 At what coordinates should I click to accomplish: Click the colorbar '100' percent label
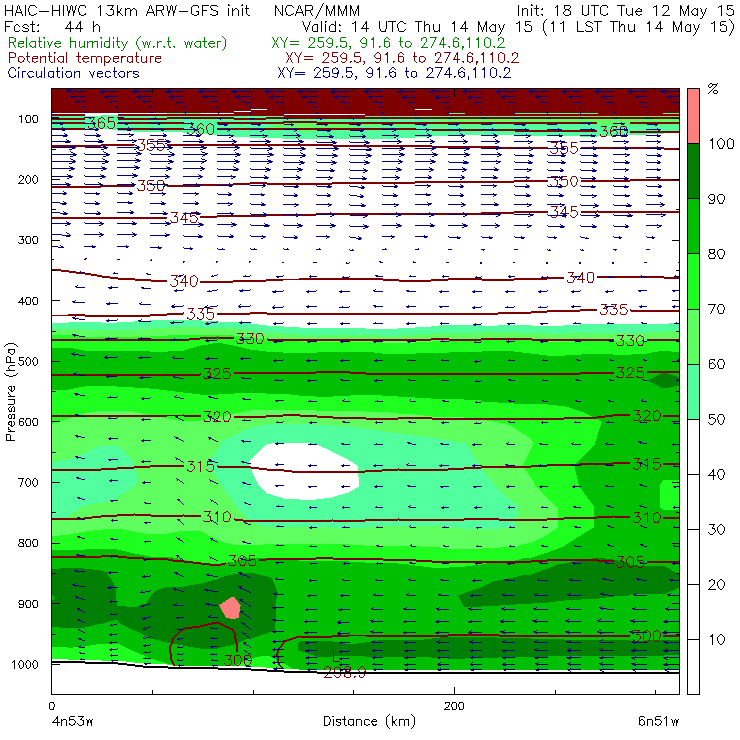pyautogui.click(x=721, y=144)
